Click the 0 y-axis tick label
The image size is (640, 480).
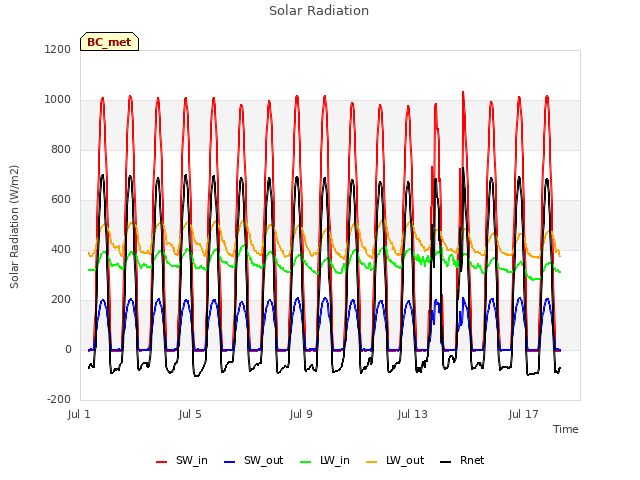[x=68, y=349]
